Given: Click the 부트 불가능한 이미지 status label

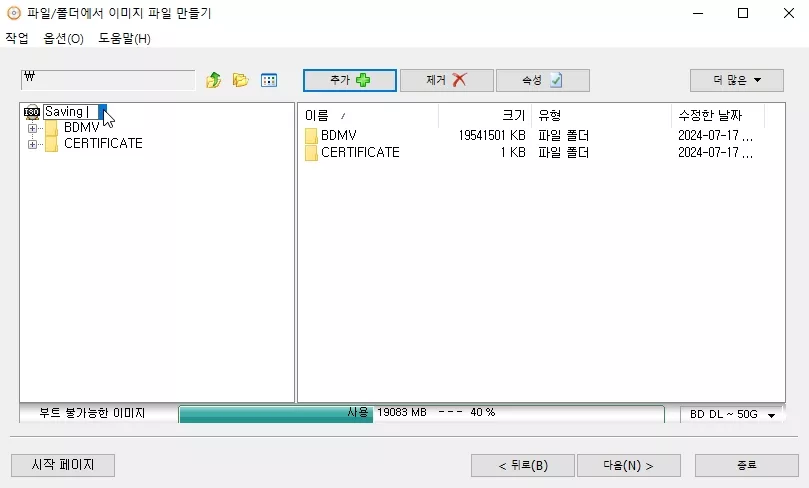Looking at the screenshot, I should 92,413.
